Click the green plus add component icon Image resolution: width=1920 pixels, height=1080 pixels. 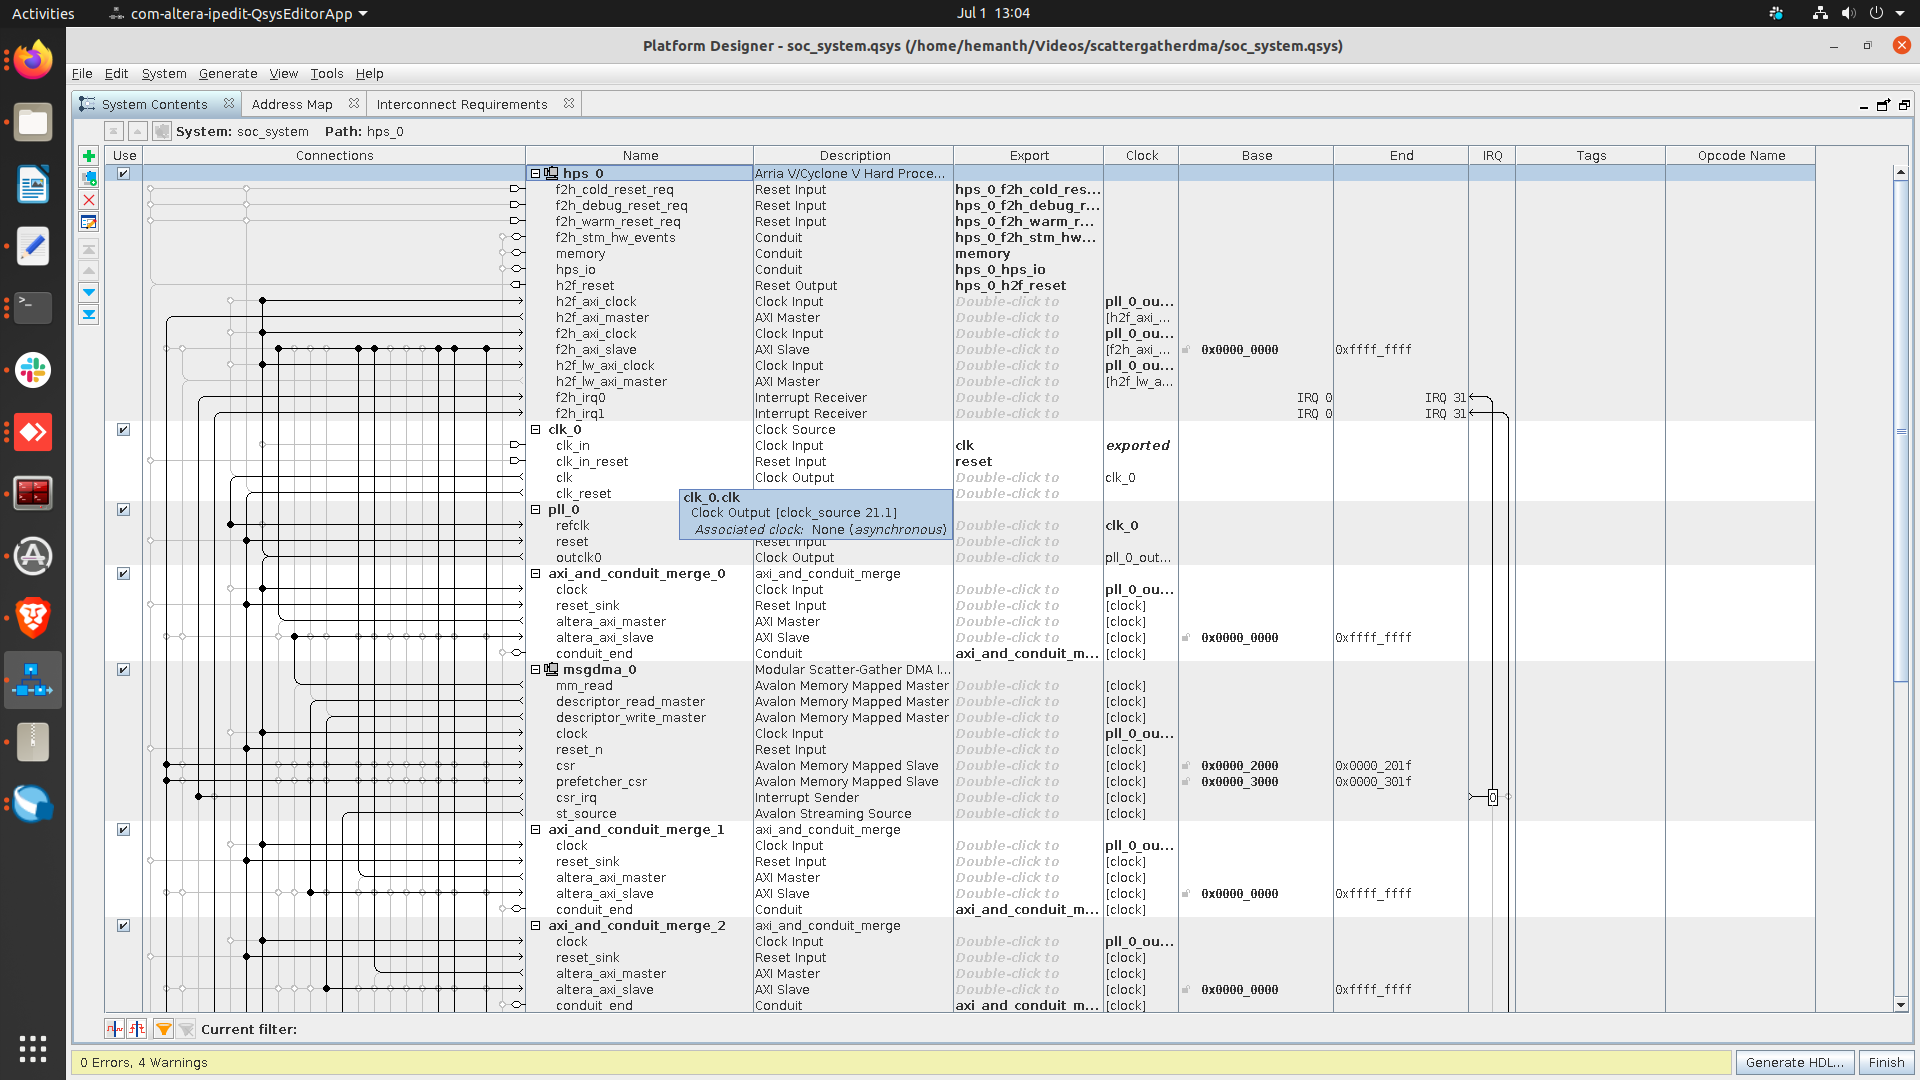pyautogui.click(x=89, y=156)
